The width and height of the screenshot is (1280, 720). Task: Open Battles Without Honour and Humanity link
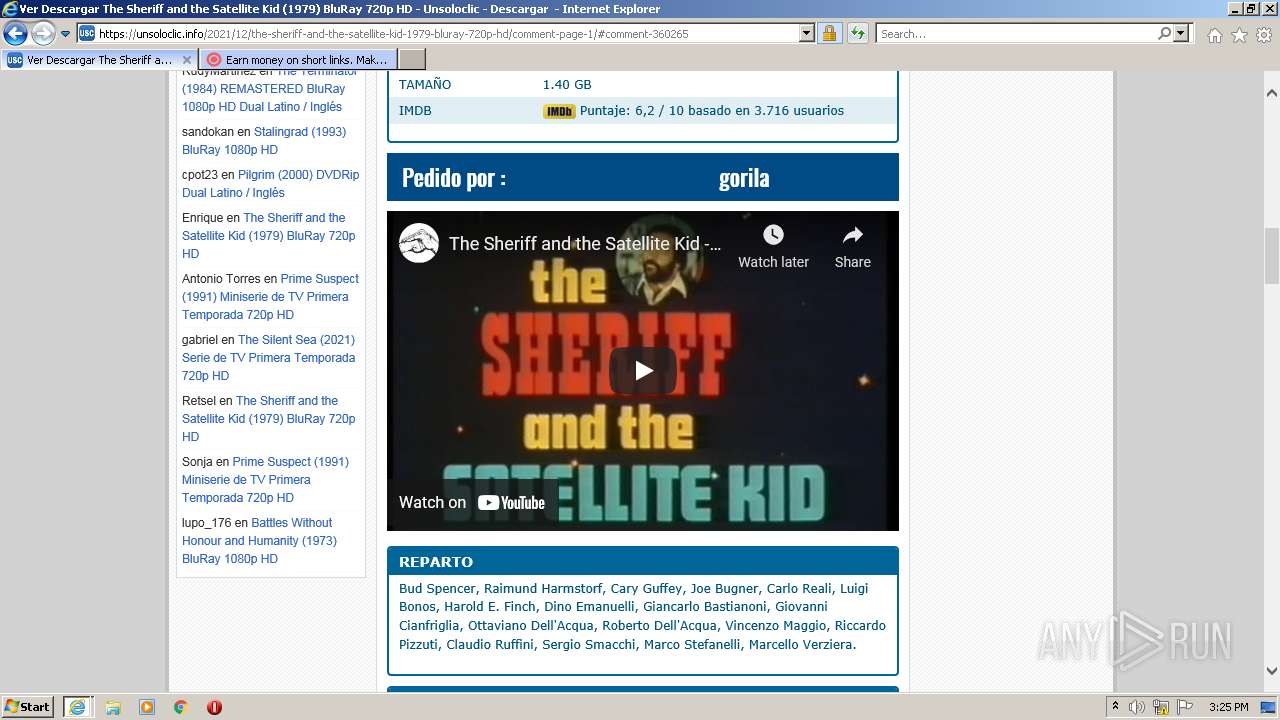(259, 541)
